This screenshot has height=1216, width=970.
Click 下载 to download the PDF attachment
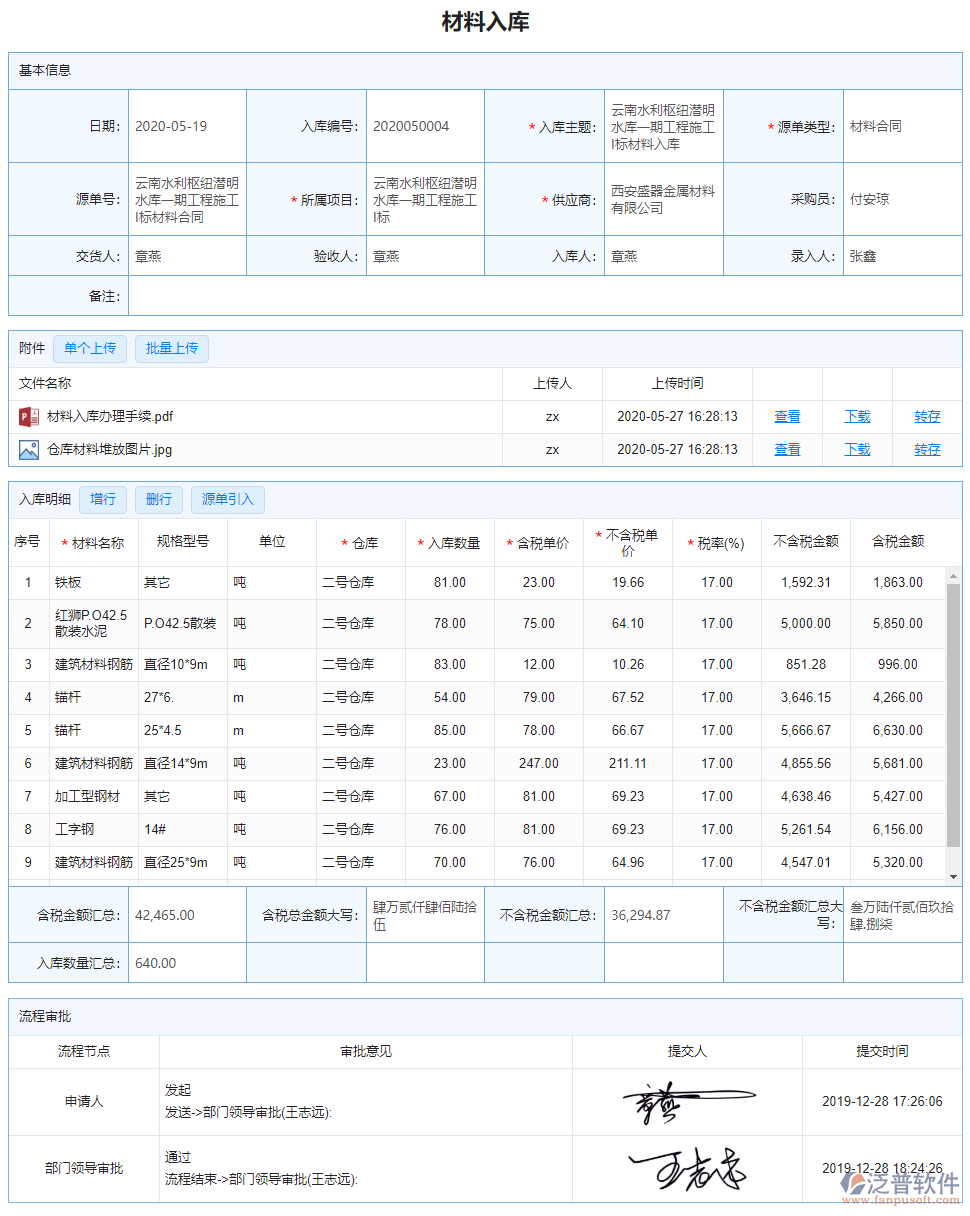pos(857,416)
